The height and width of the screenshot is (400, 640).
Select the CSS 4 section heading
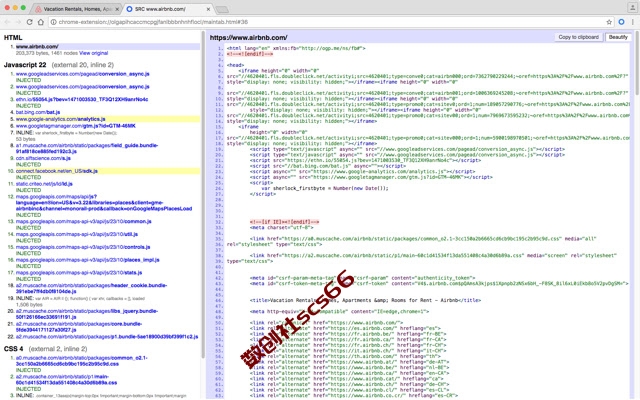(x=13, y=349)
